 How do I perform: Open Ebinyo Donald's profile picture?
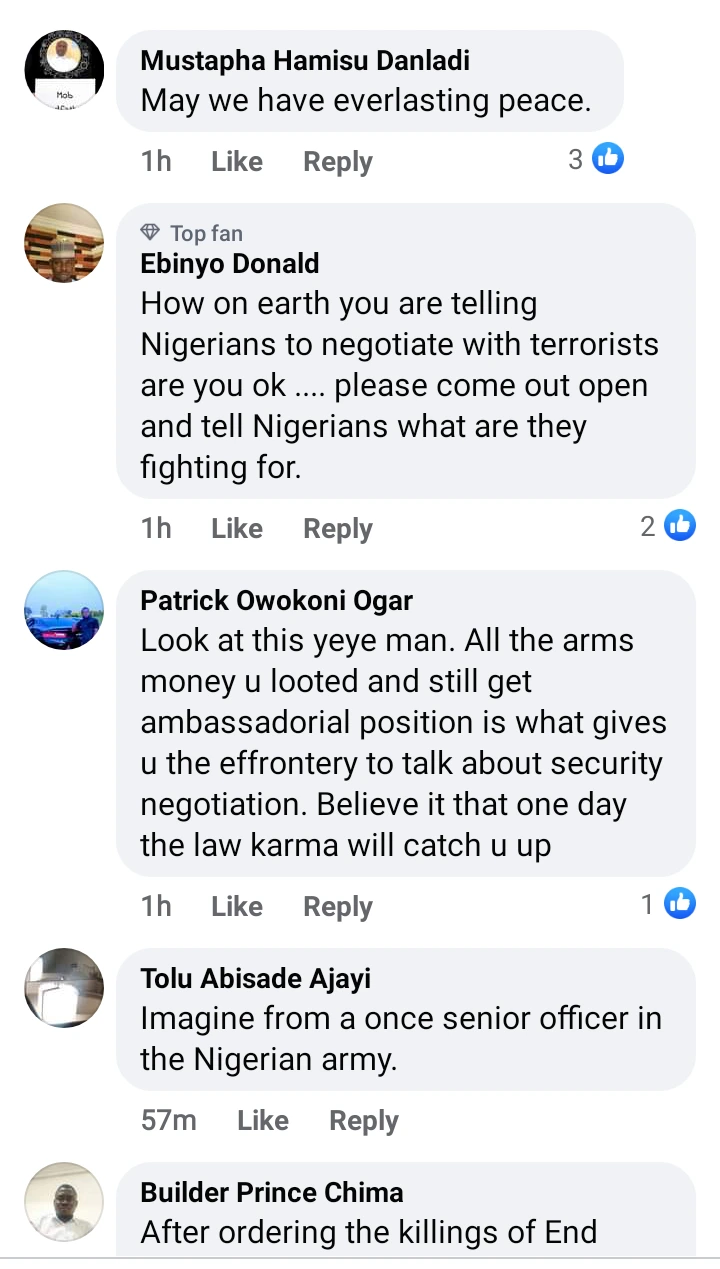click(64, 243)
